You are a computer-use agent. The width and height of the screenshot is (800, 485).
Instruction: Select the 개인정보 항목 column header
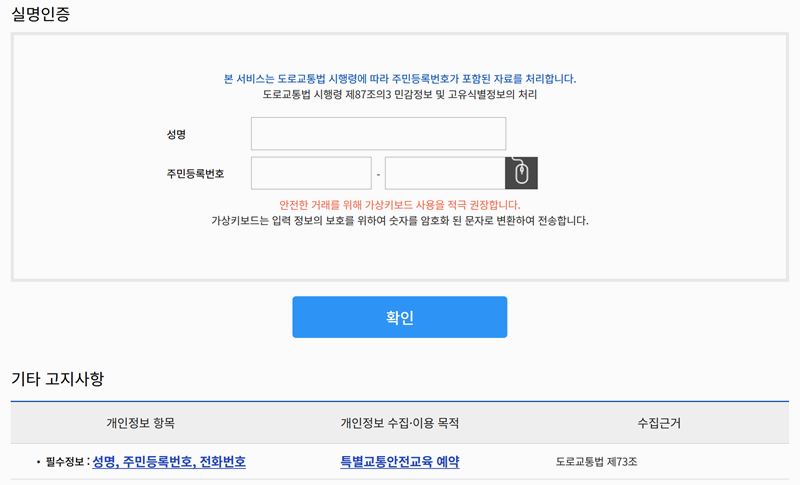(x=140, y=423)
